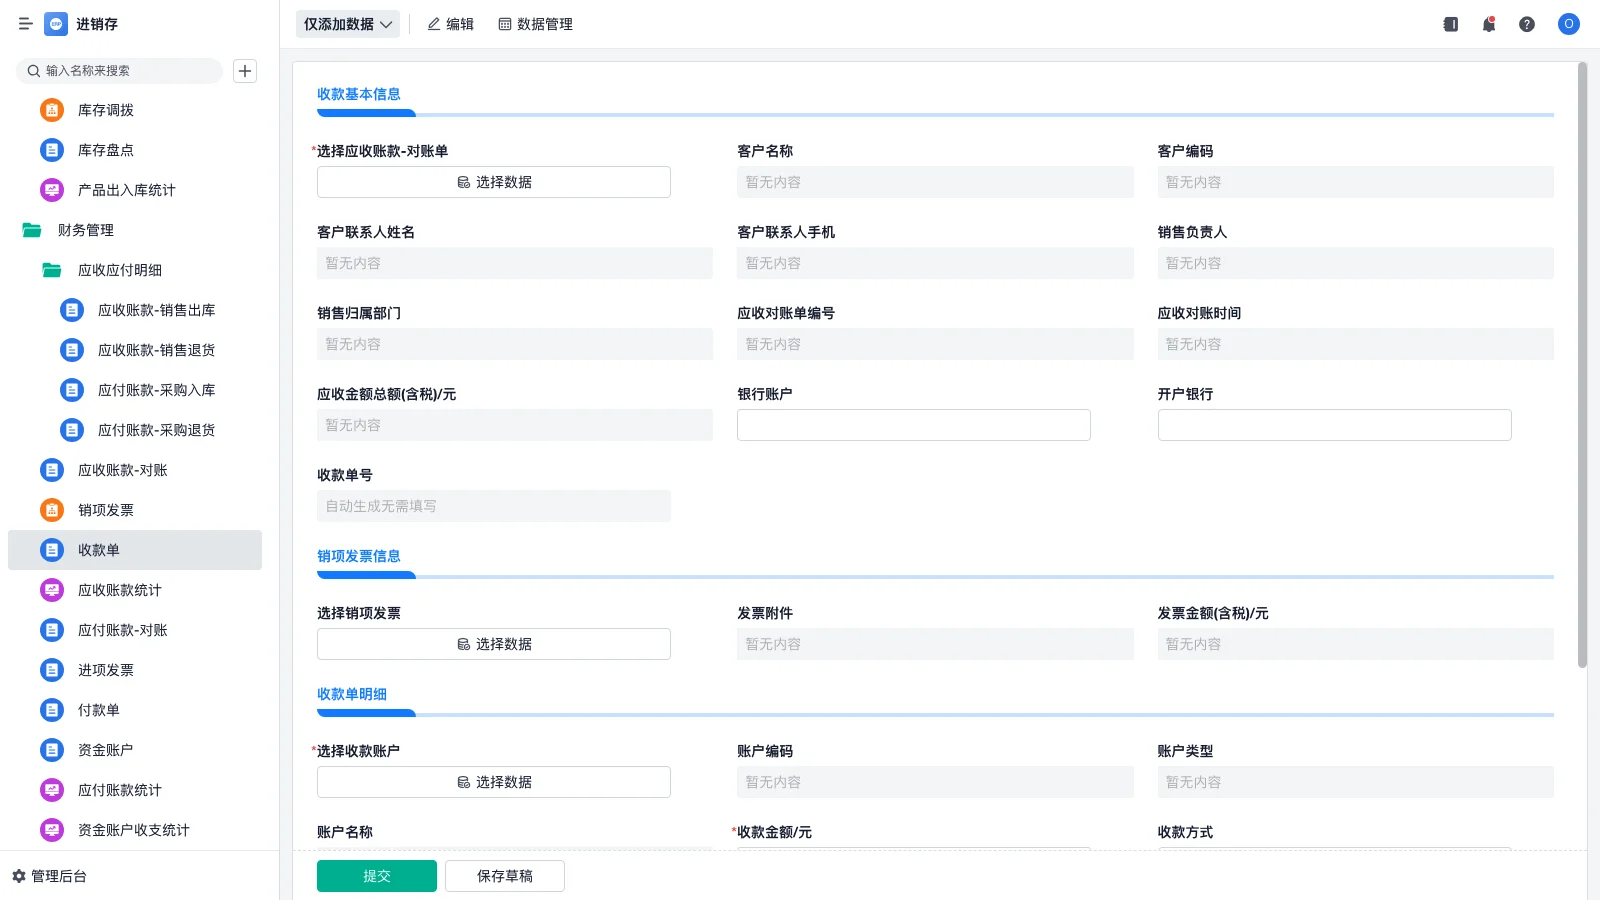The width and height of the screenshot is (1600, 900).
Task: Open 管理后台 with the gear icon
Action: (x=49, y=876)
